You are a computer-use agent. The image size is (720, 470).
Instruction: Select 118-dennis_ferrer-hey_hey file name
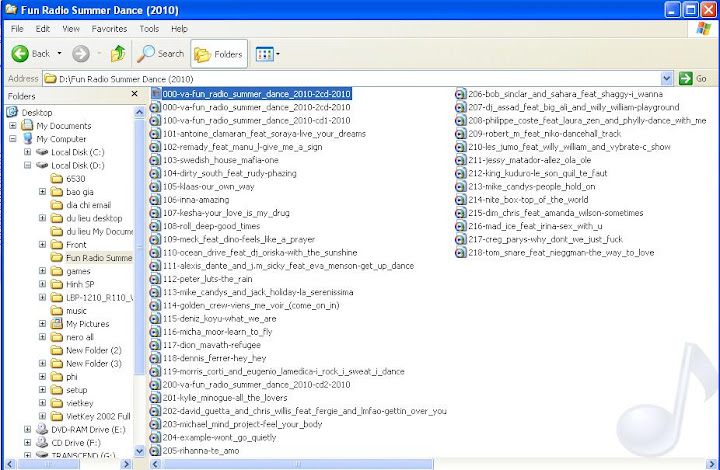pyautogui.click(x=214, y=358)
